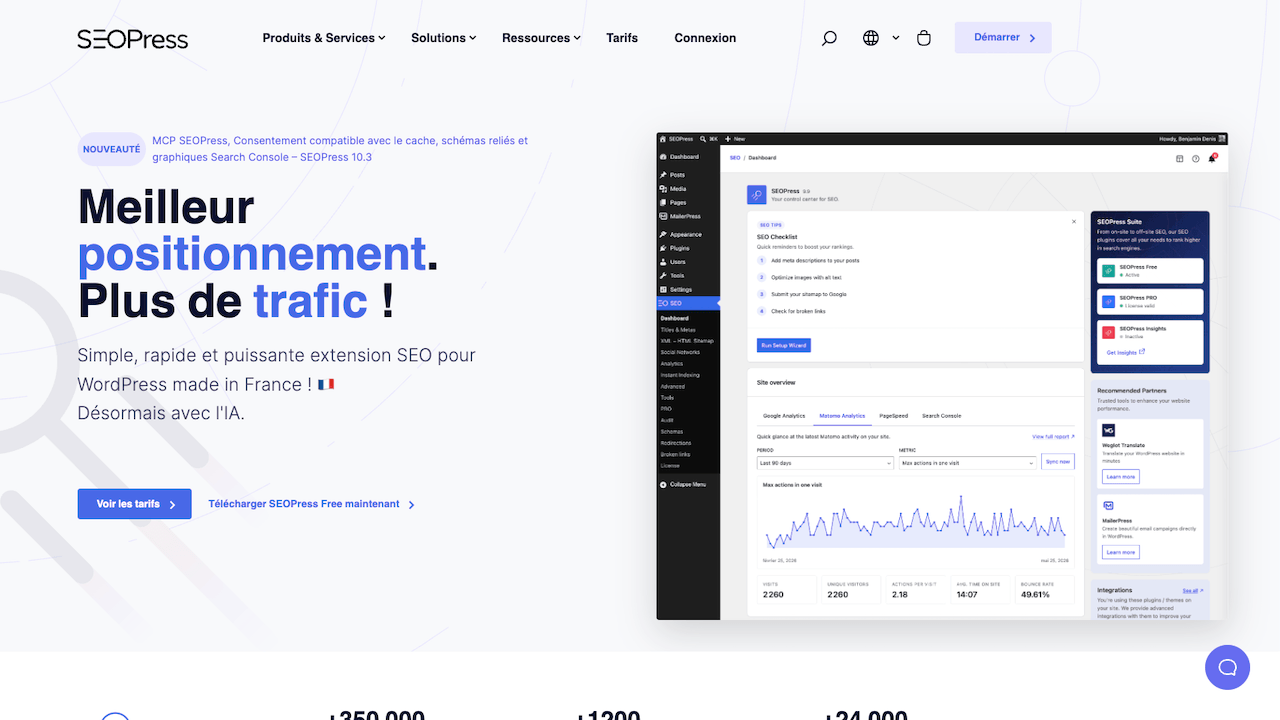Open the language selector chevron
Screen dimensions: 1280x720
[896, 38]
